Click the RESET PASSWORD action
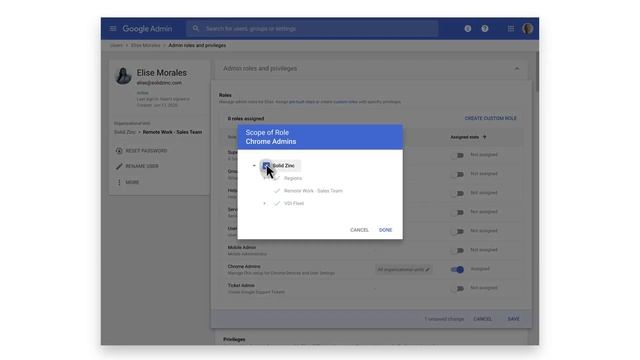 146,151
